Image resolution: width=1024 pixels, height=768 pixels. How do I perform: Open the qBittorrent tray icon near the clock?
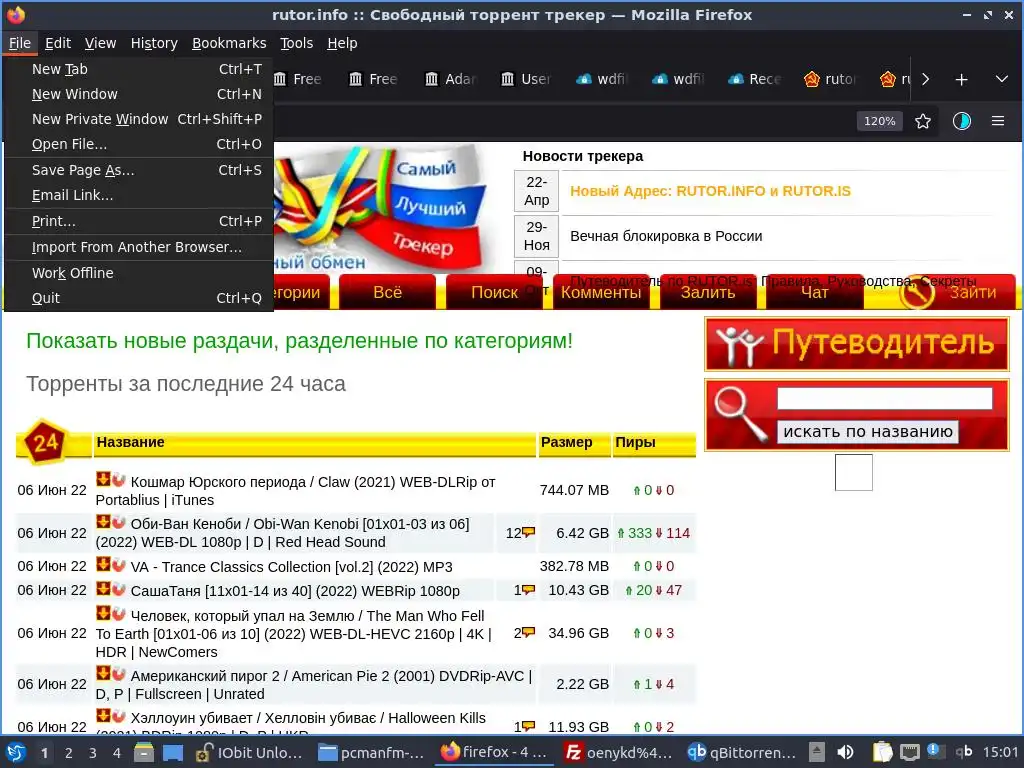pos(964,752)
